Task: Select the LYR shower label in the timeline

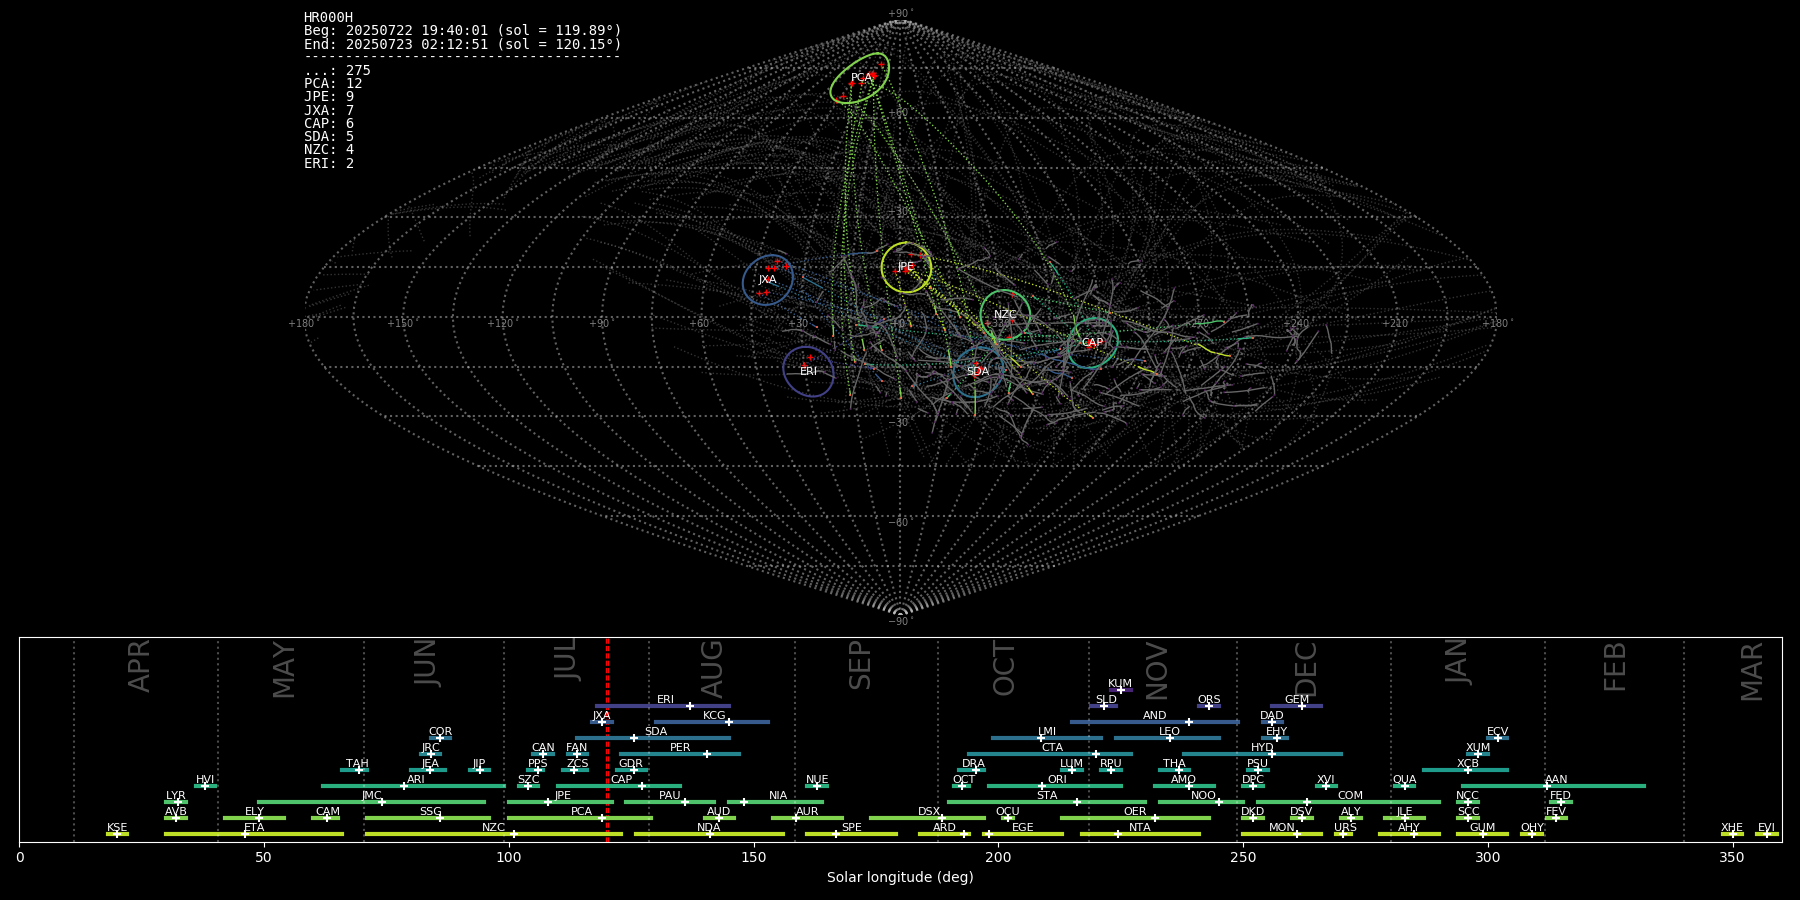Action: (176, 796)
